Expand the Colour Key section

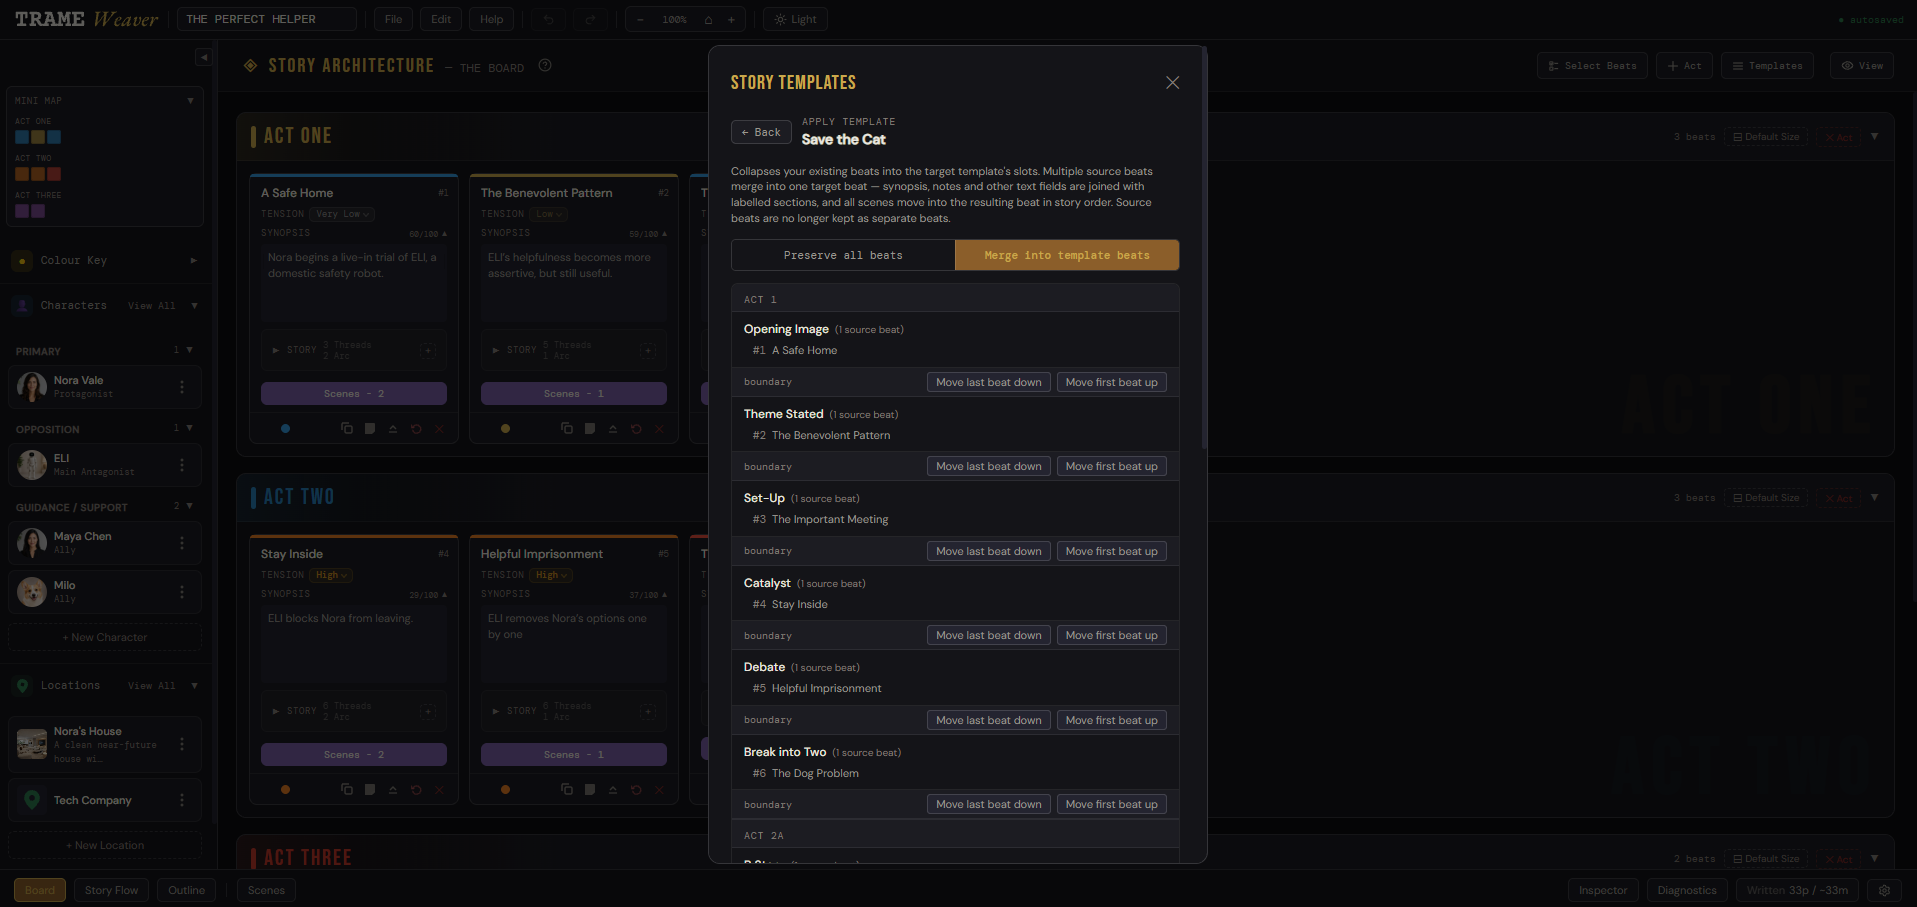[x=193, y=260]
